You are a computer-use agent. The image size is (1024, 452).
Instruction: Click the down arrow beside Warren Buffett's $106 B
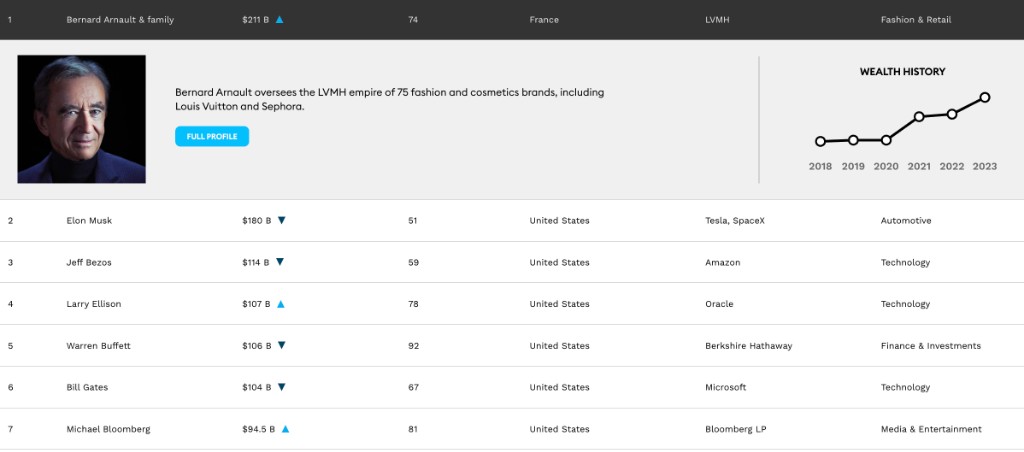pos(281,346)
